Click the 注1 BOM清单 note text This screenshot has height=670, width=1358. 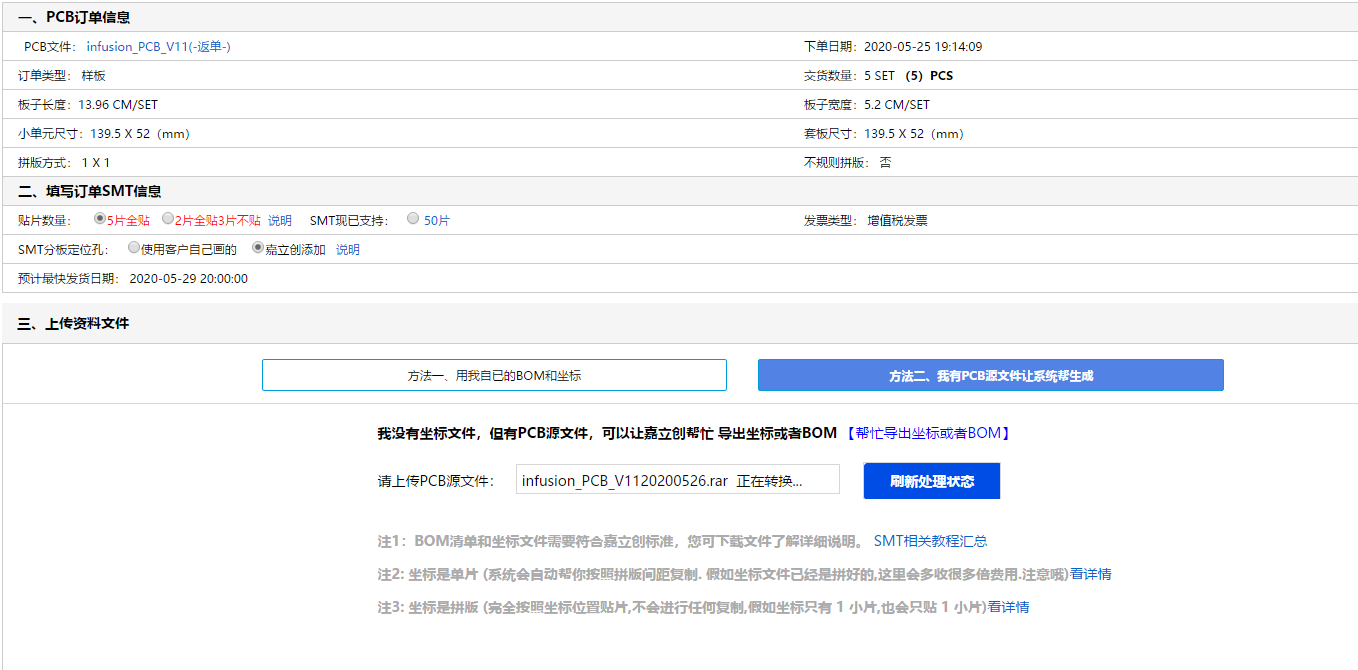click(620, 541)
